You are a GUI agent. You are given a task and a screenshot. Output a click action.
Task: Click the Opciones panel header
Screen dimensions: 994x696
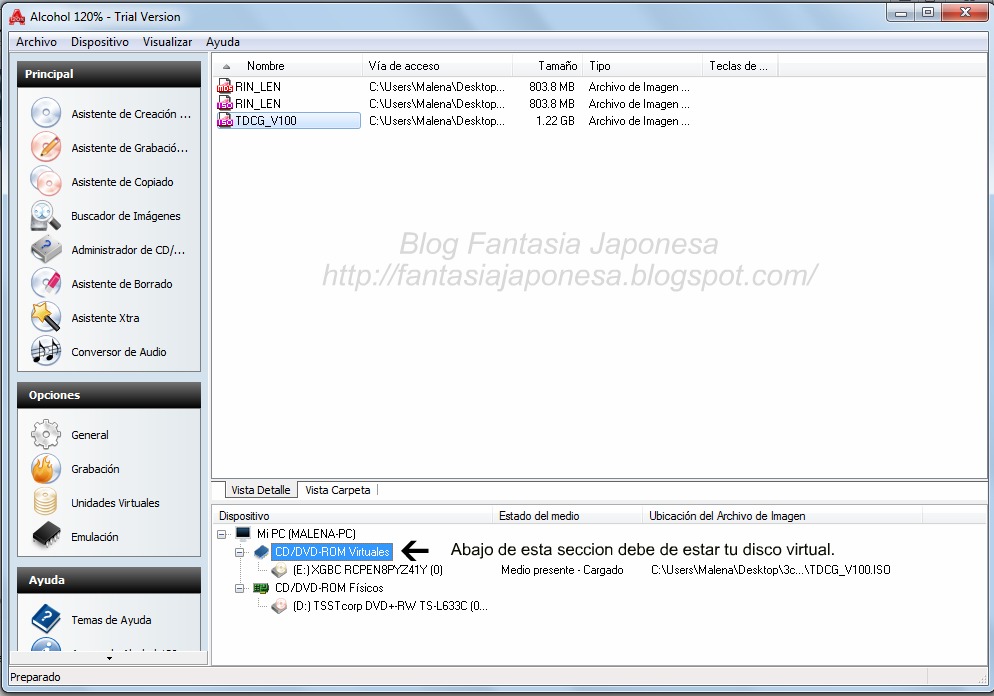pos(109,395)
